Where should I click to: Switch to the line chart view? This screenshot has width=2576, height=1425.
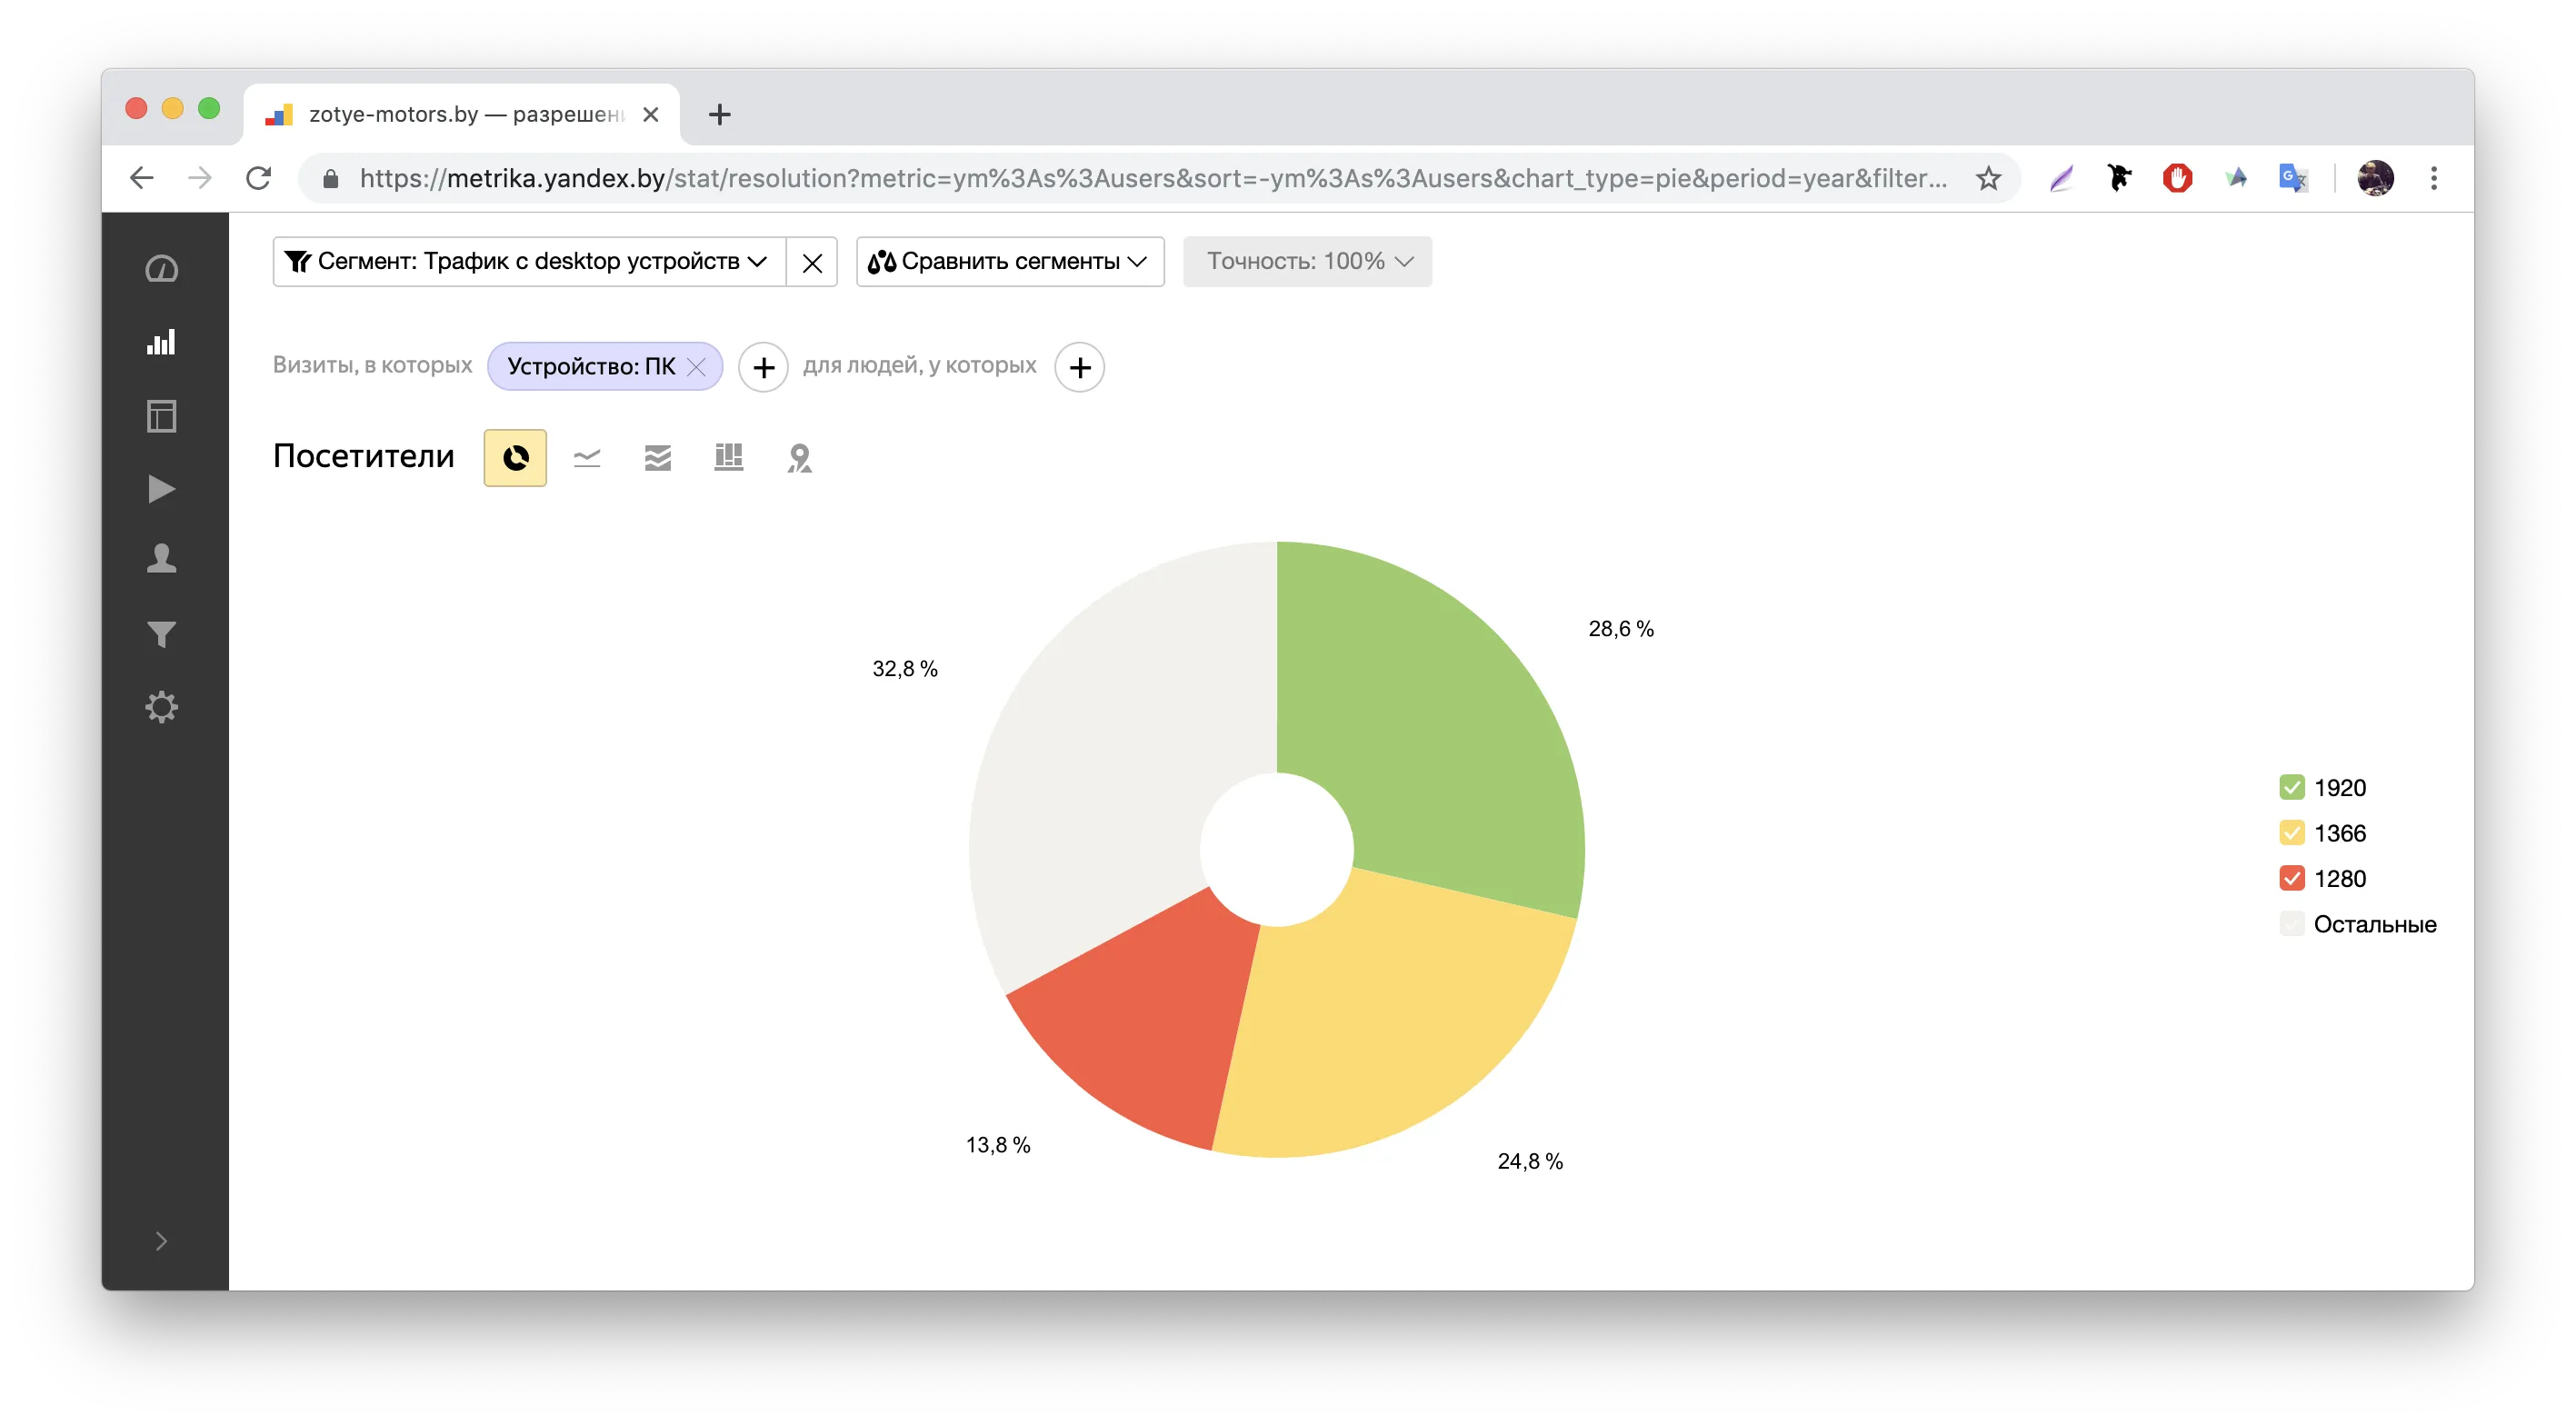coord(587,457)
